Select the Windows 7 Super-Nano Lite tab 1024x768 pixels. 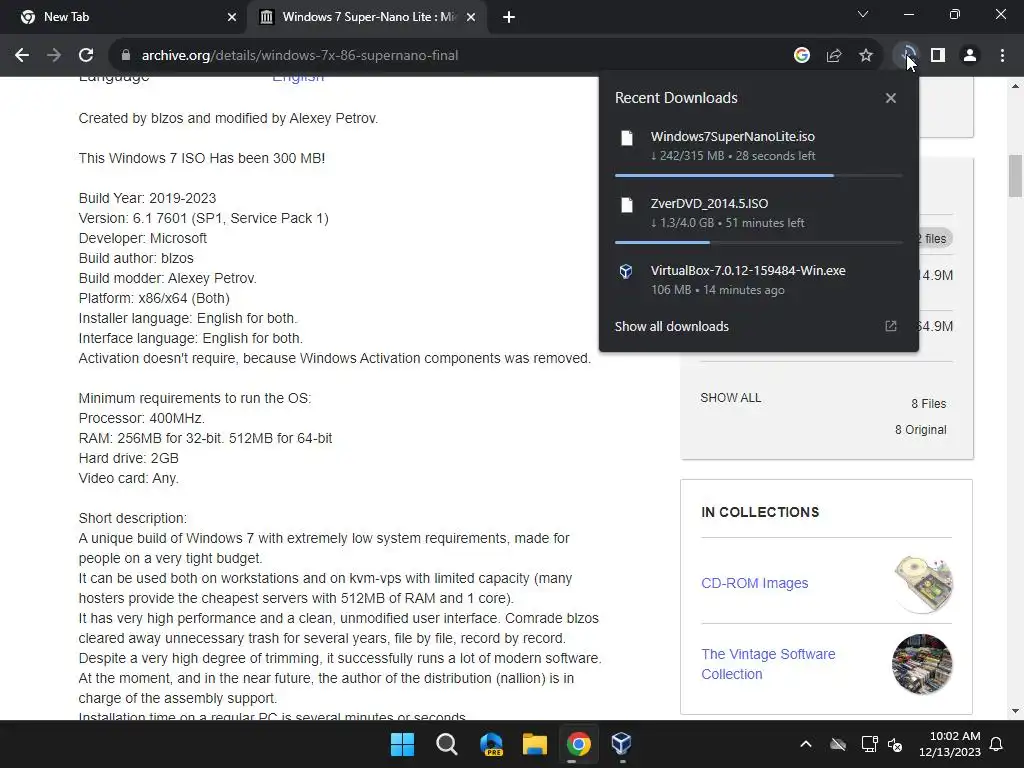[368, 17]
